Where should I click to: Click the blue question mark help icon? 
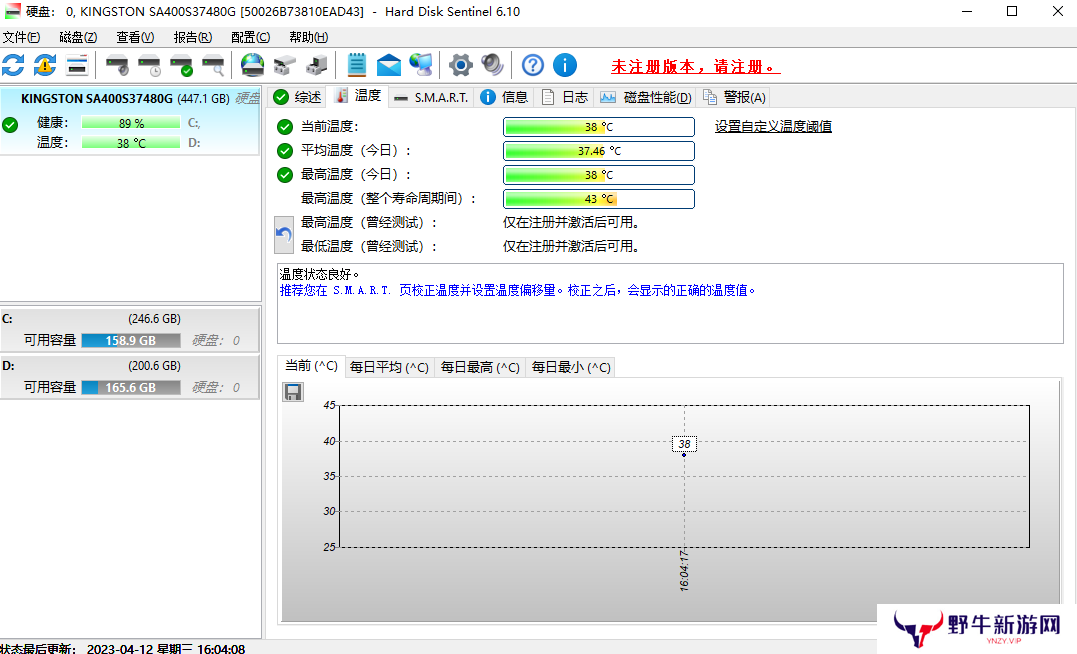tap(532, 65)
